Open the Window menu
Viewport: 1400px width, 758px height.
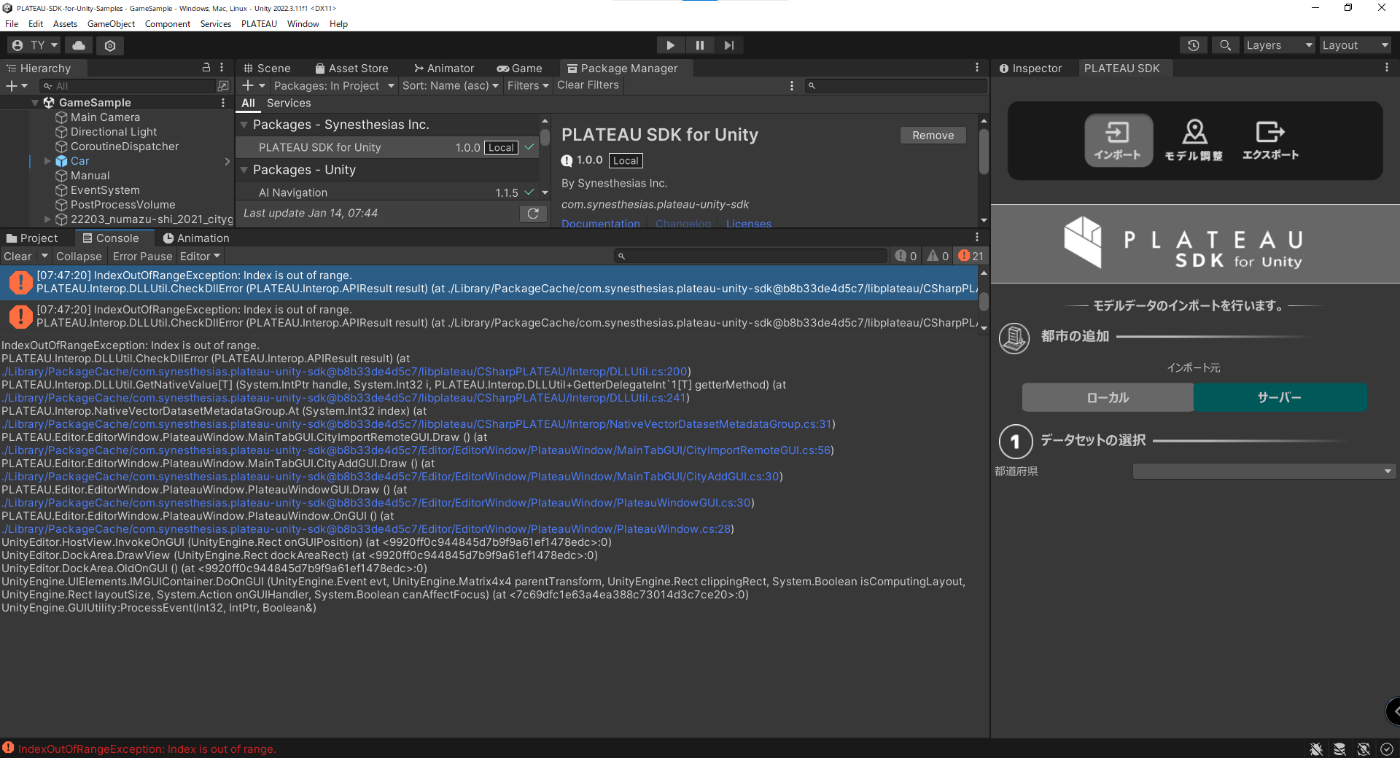point(303,23)
